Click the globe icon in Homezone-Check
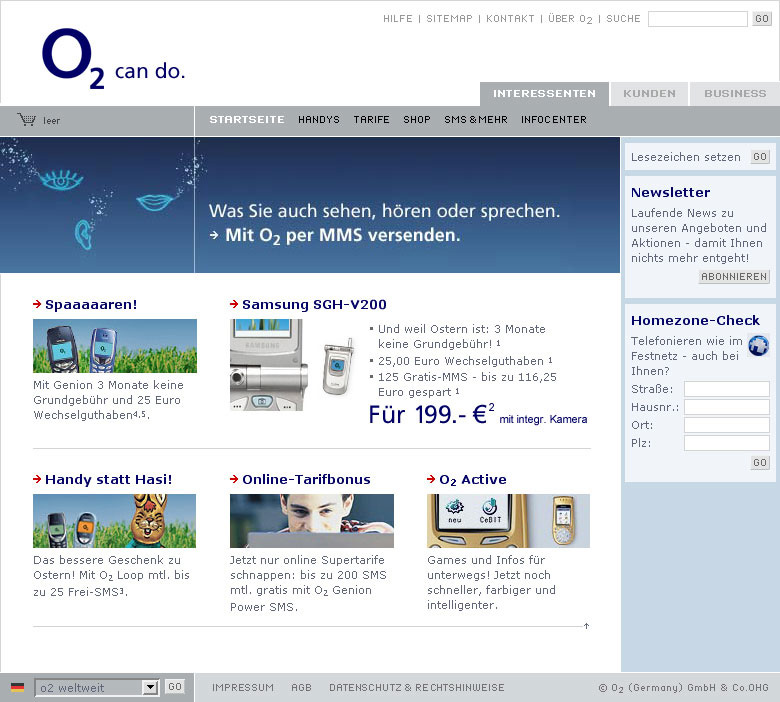780x702 pixels. pyautogui.click(x=759, y=346)
